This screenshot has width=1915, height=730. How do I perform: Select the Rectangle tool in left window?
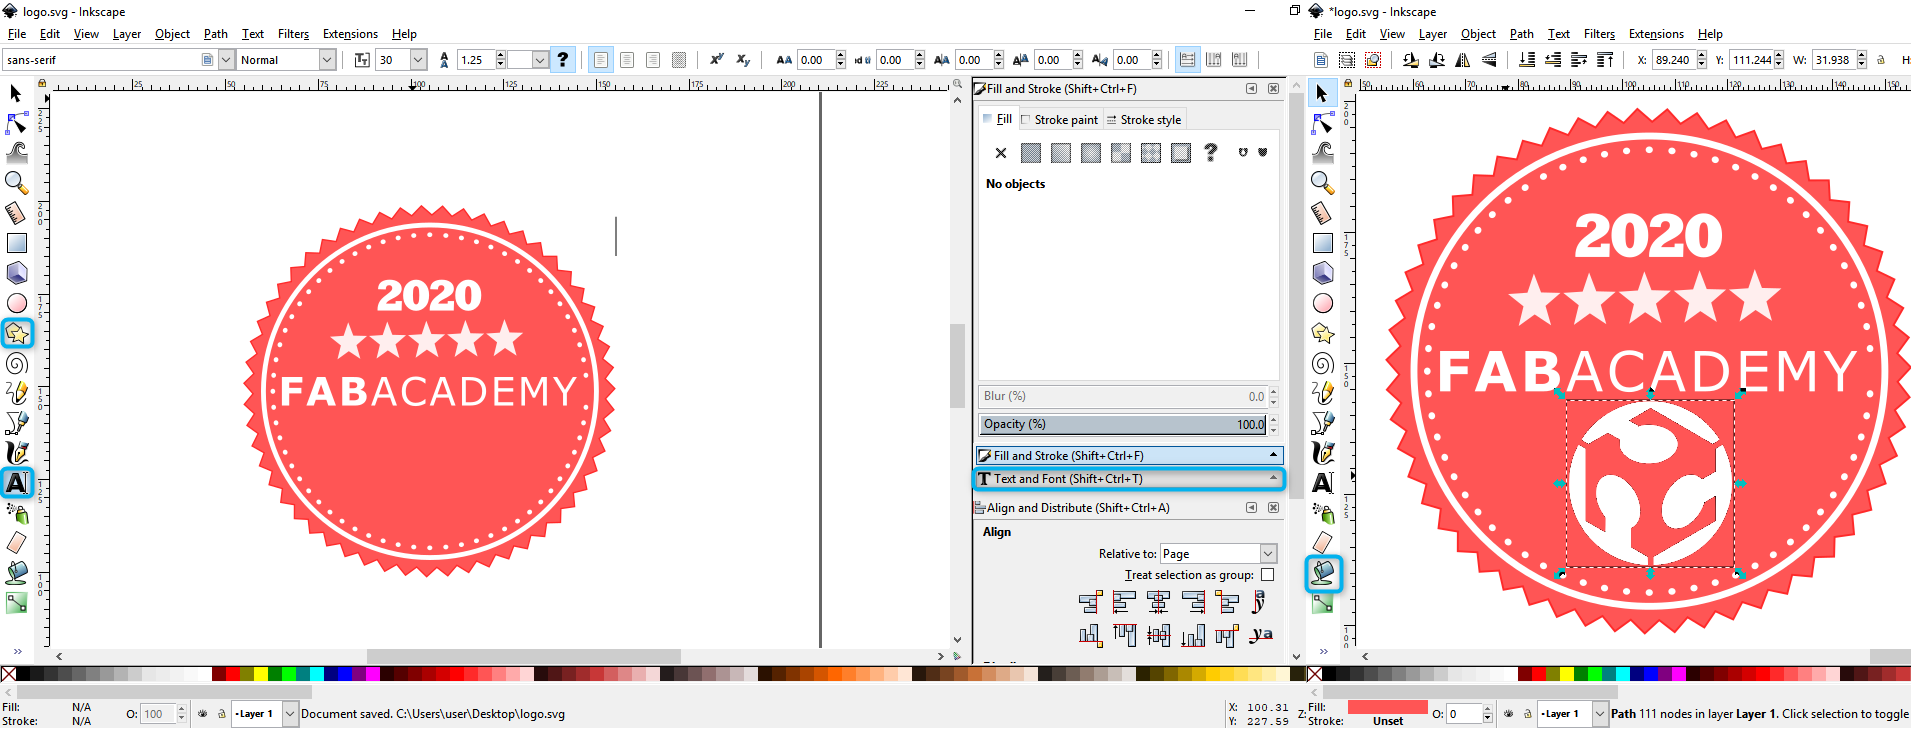[x=17, y=243]
